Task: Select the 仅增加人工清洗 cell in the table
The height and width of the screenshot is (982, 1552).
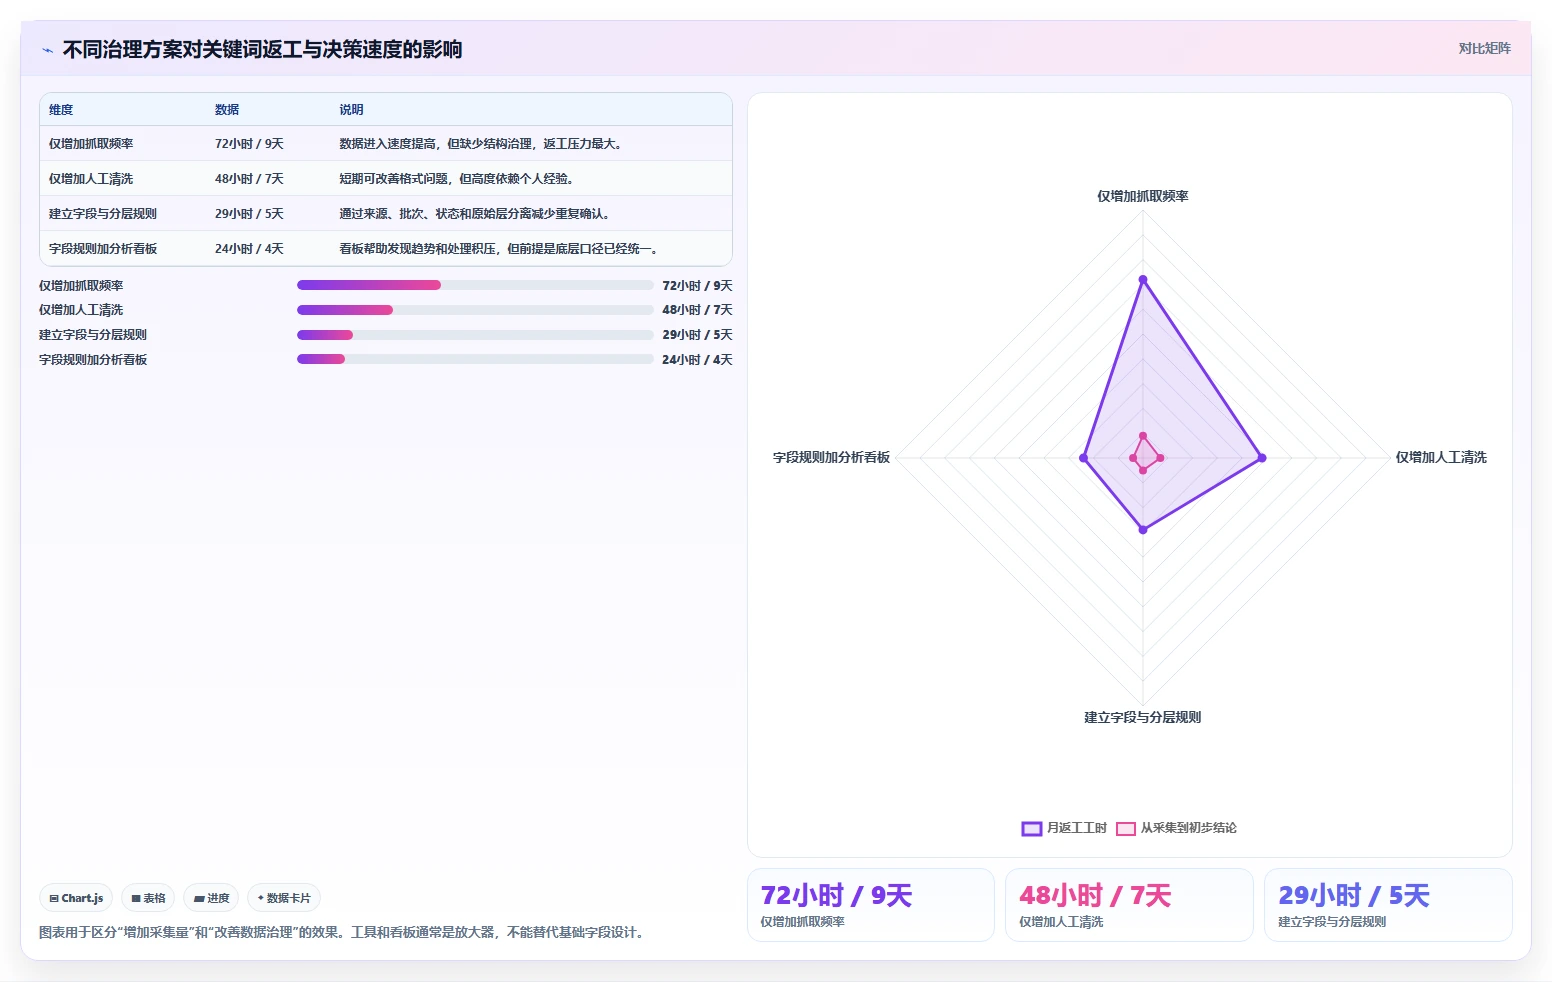Action: [91, 179]
